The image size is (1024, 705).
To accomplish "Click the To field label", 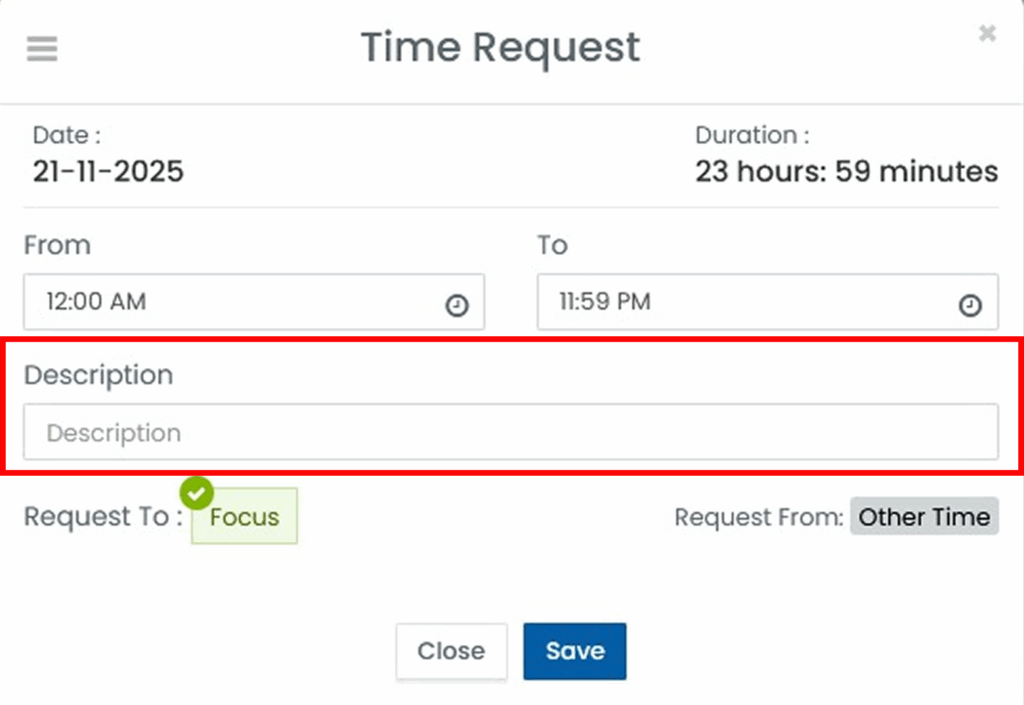I will 552,245.
